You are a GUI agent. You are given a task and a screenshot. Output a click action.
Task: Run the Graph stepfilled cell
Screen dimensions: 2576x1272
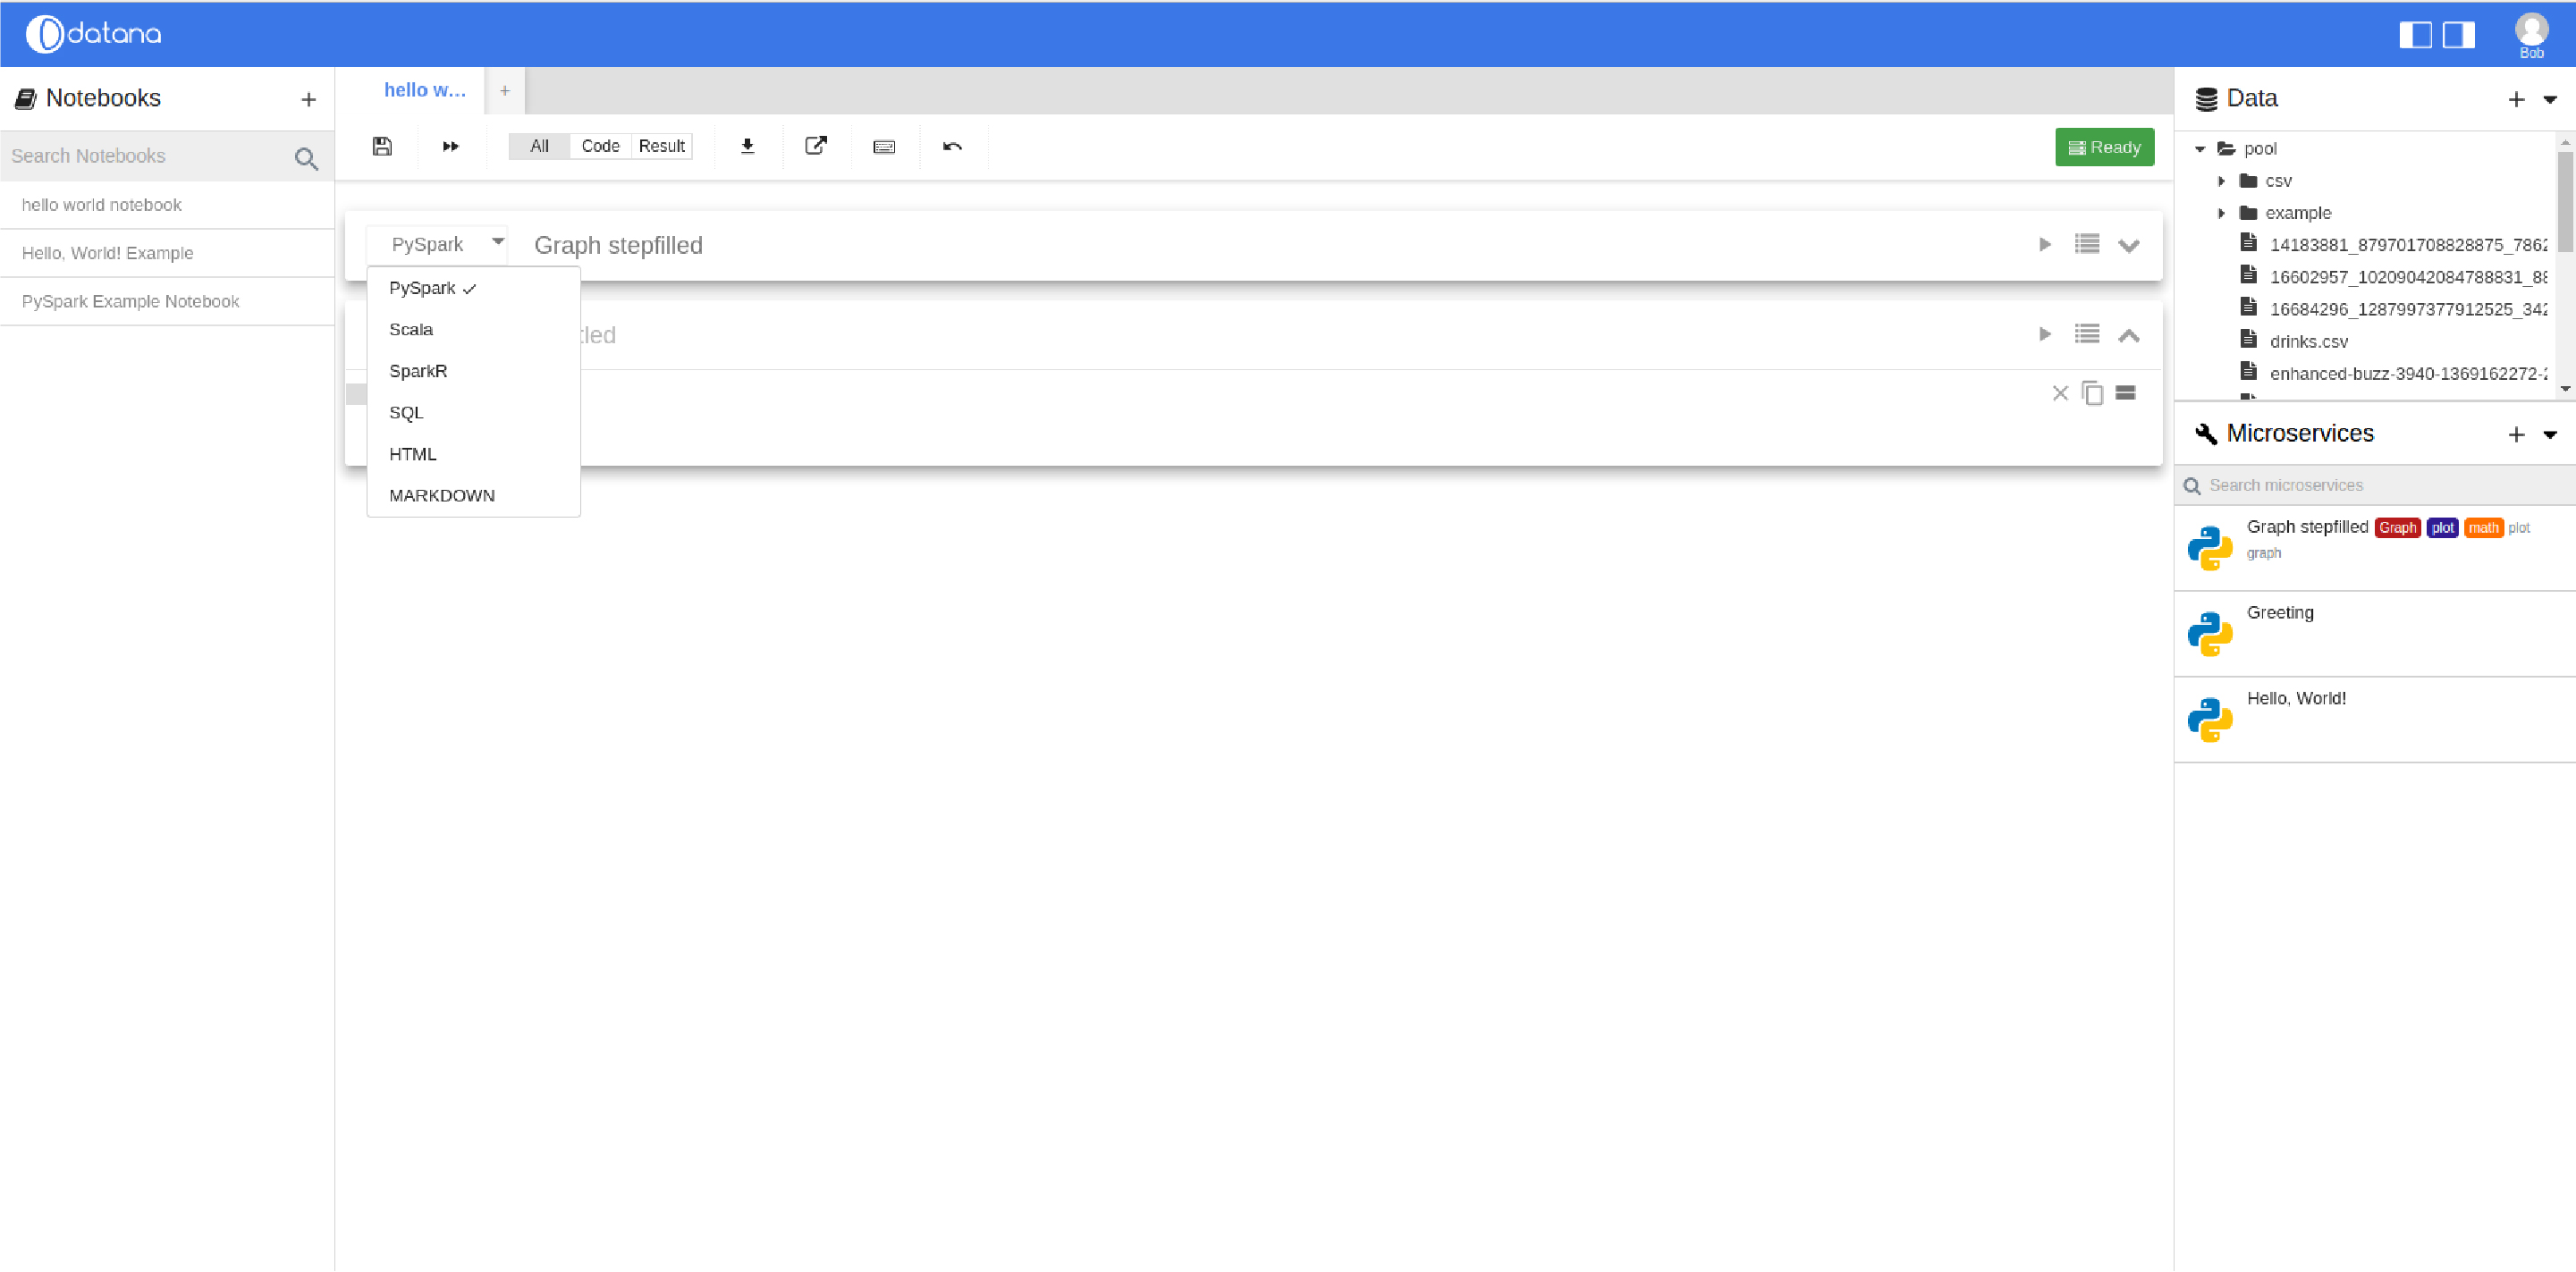pos(2045,244)
